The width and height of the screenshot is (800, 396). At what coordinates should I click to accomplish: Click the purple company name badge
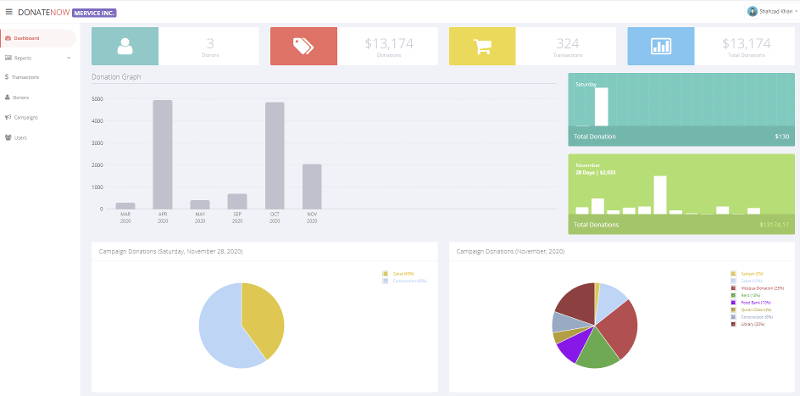(94, 12)
